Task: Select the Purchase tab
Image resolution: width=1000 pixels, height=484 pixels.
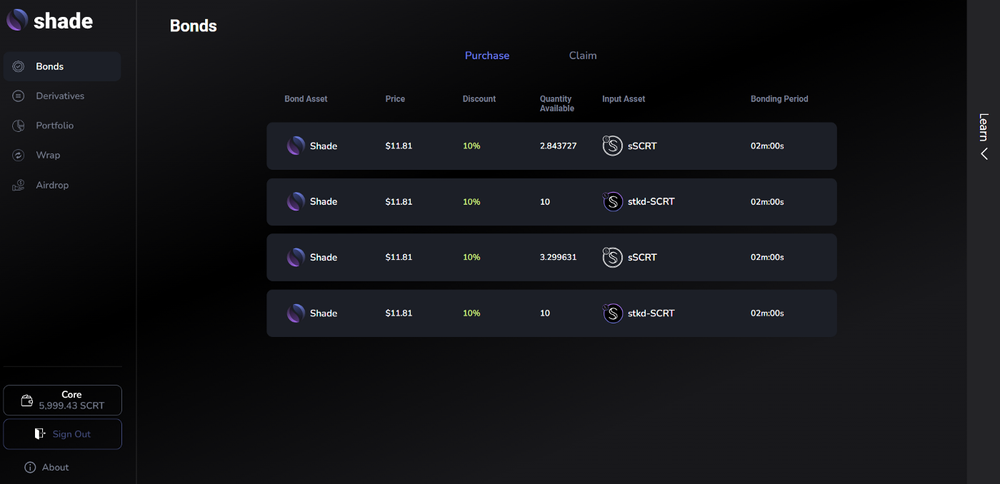Action: coord(487,55)
